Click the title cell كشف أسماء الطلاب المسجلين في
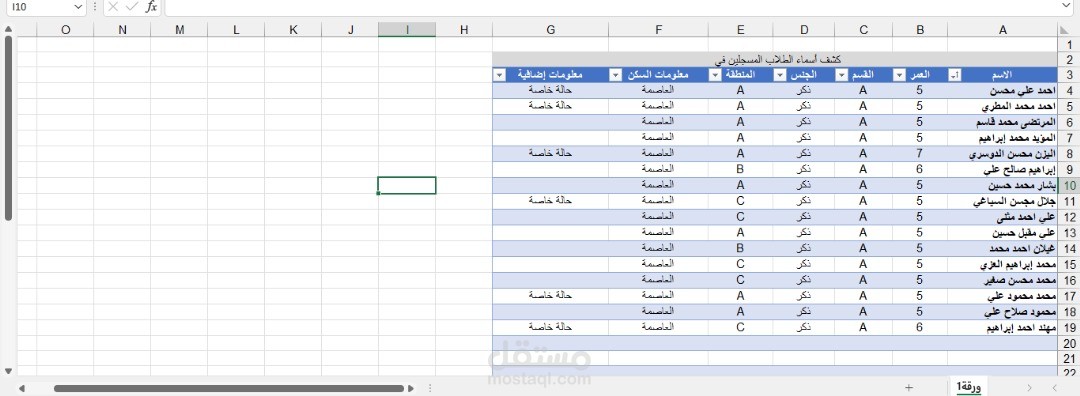 [x=775, y=60]
